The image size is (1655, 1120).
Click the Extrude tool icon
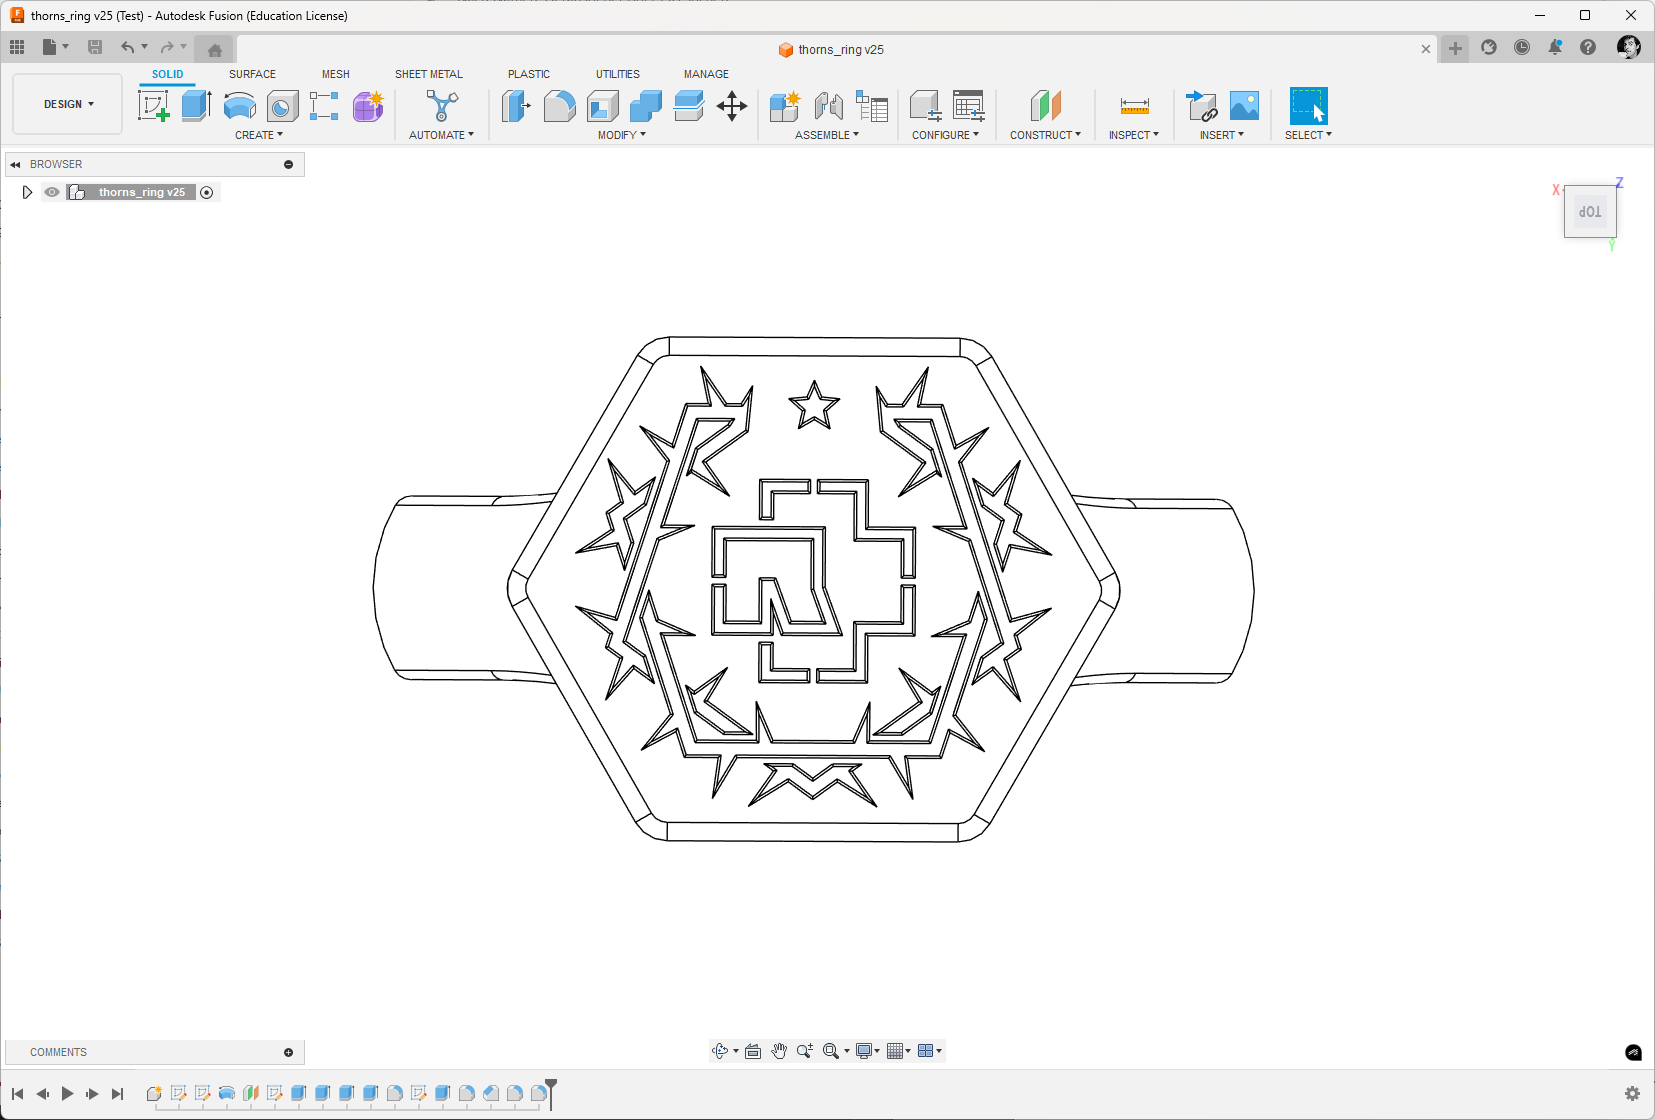click(196, 106)
